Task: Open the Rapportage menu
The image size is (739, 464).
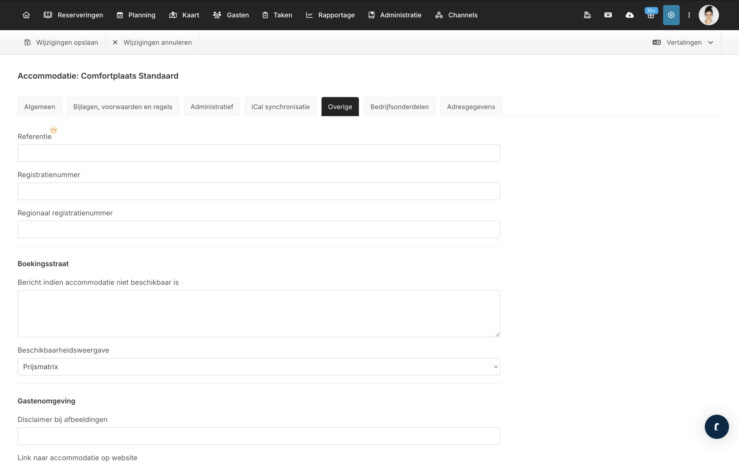Action: pos(330,15)
